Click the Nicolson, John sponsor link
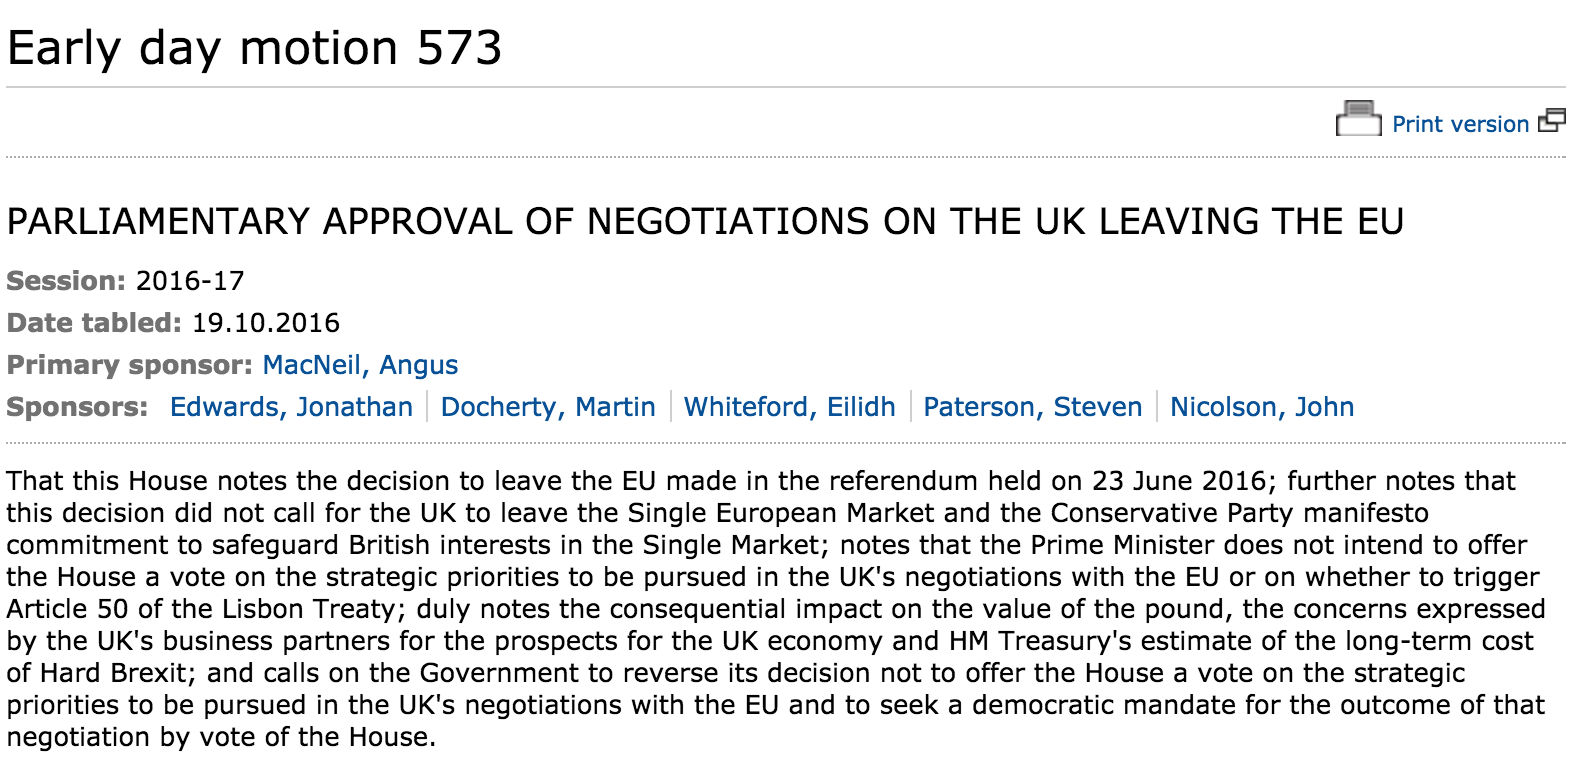 click(x=1262, y=407)
